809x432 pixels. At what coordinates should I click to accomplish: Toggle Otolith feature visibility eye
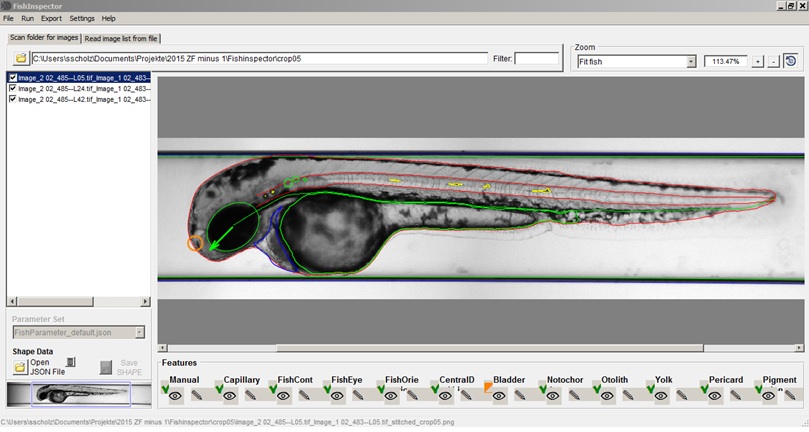pos(607,396)
